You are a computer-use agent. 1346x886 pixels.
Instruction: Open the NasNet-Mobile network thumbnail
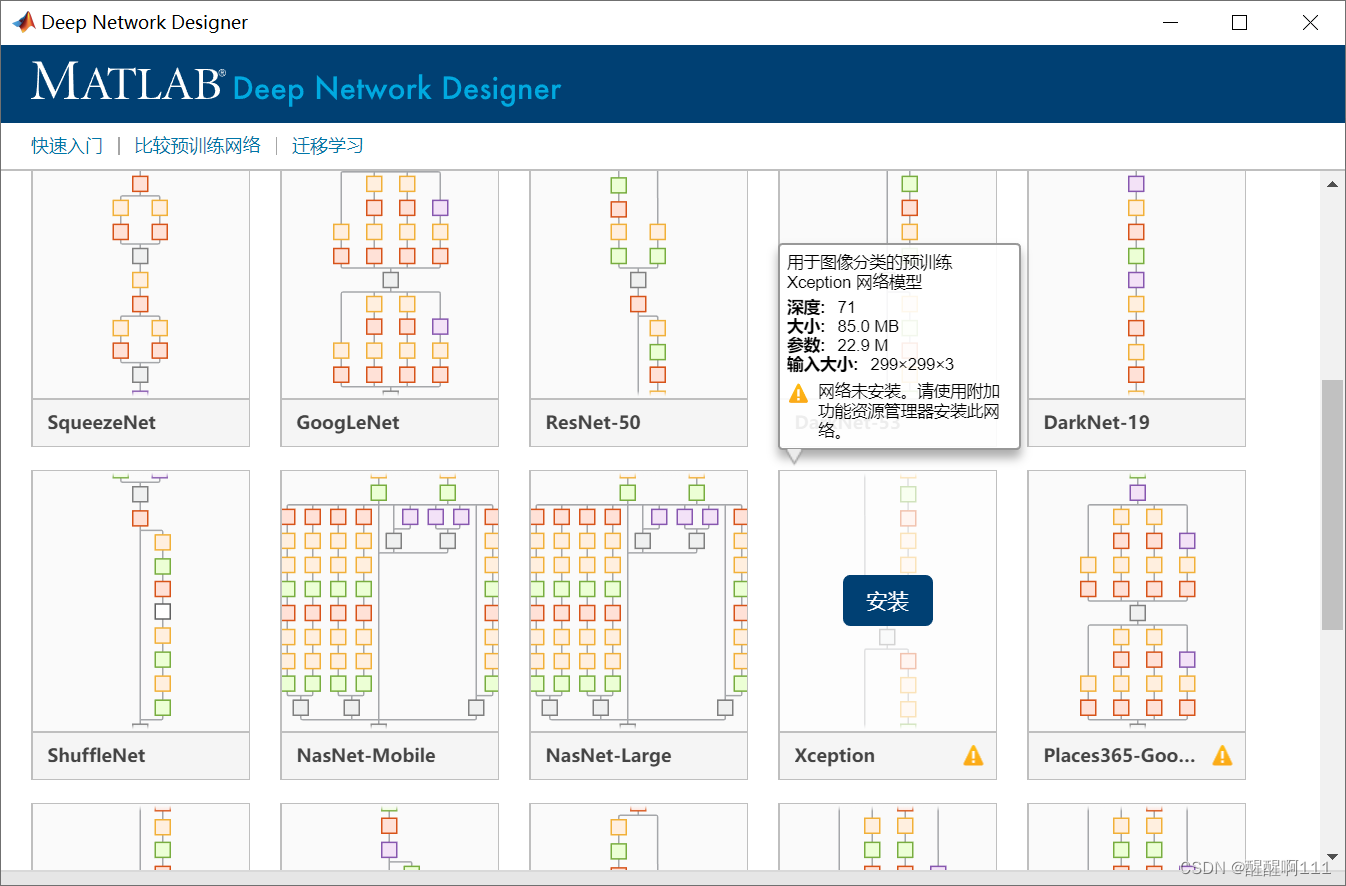coord(389,600)
